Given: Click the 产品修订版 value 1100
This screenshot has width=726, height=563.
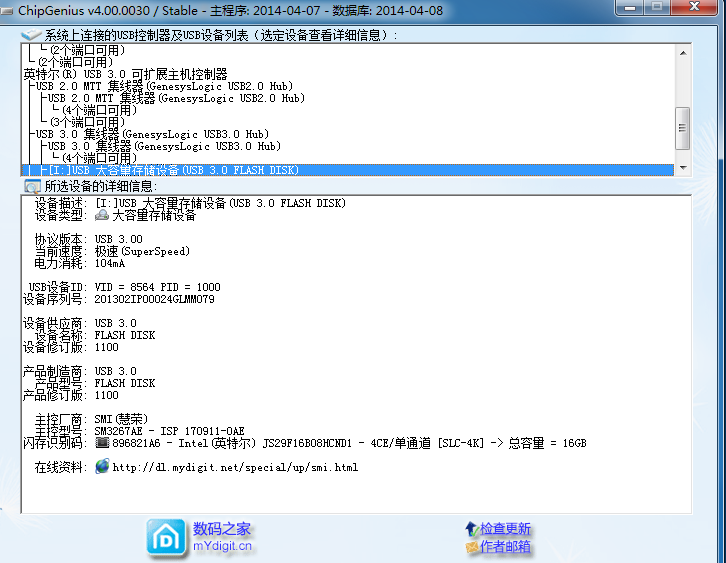Looking at the screenshot, I should [106, 395].
